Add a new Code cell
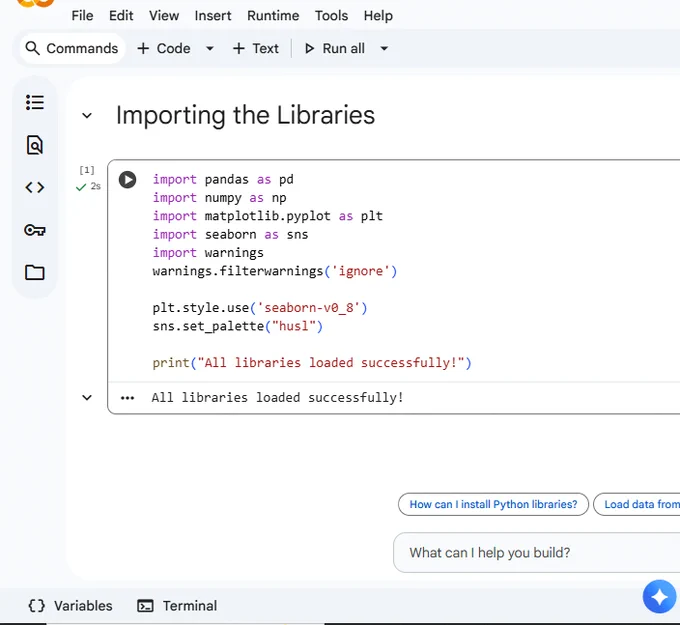 (x=163, y=48)
